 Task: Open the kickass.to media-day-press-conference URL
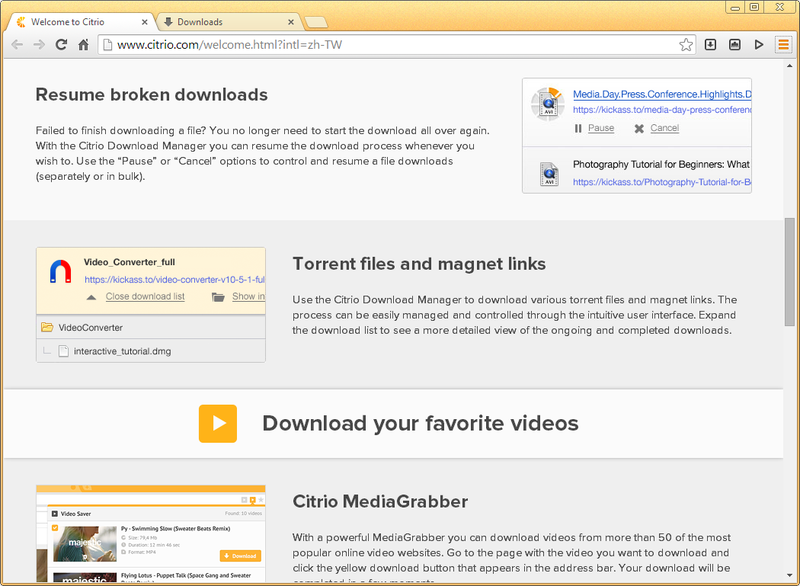point(662,110)
